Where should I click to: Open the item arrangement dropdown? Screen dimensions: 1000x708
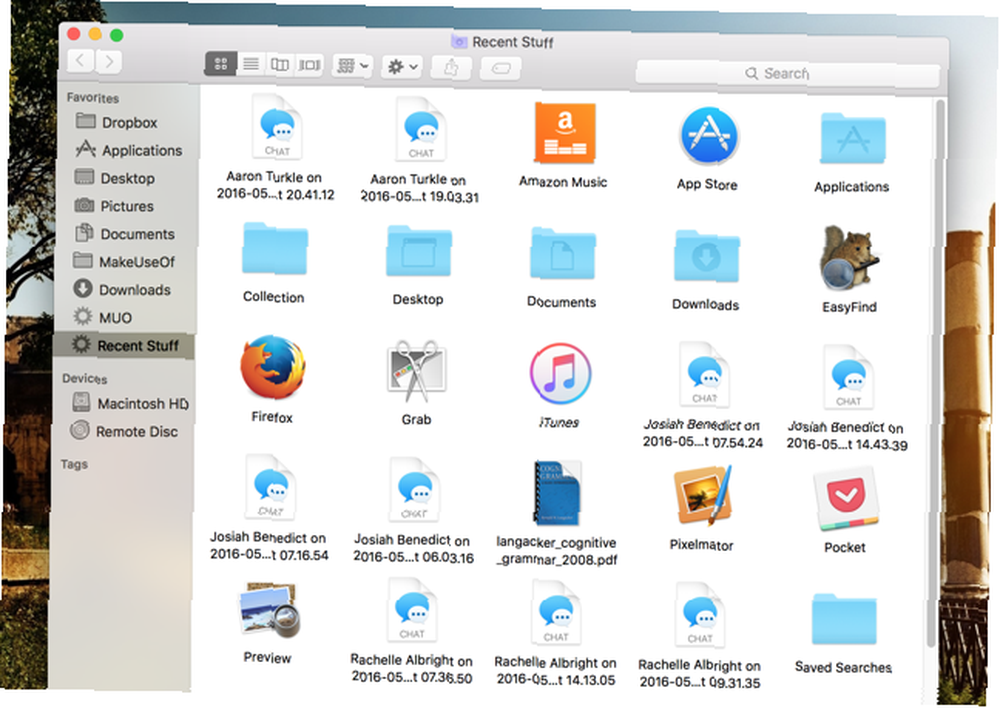[353, 66]
